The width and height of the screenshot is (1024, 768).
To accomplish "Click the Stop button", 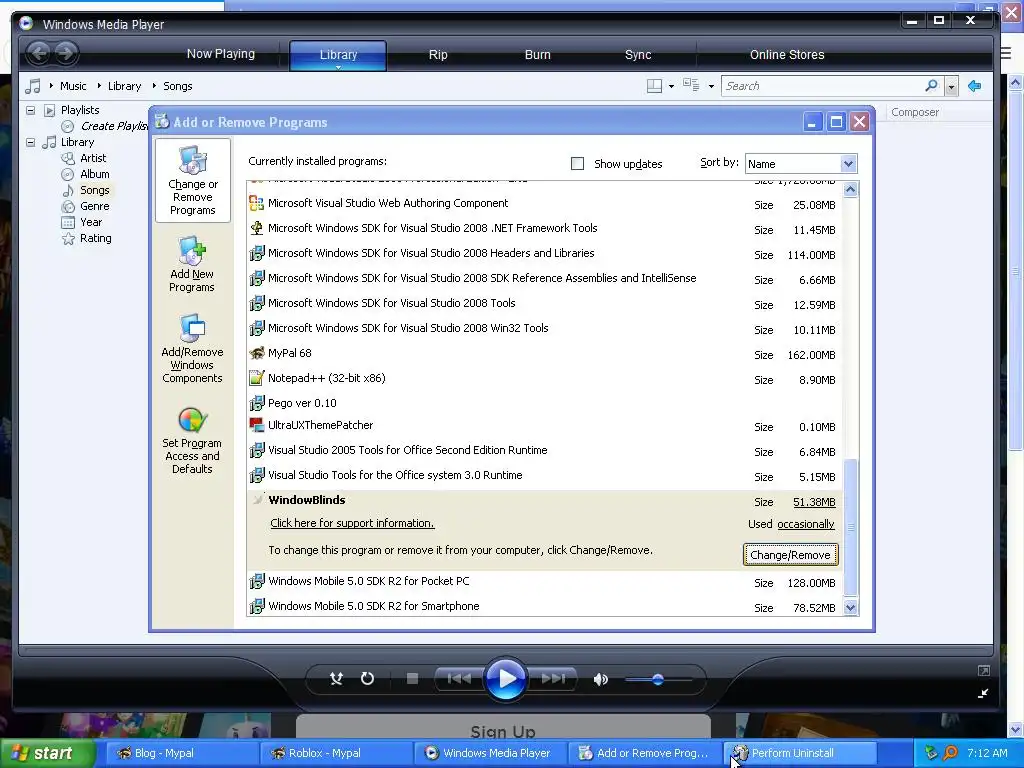I will point(412,679).
